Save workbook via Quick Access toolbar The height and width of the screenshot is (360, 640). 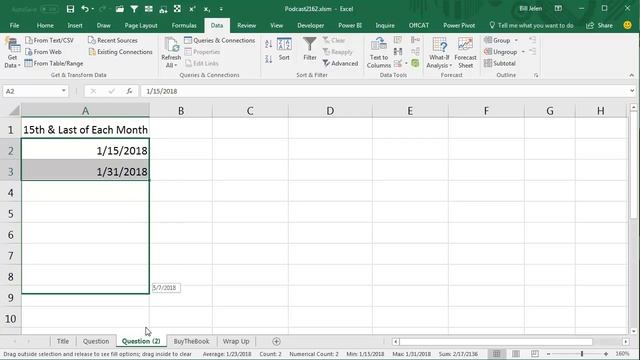(70, 9)
